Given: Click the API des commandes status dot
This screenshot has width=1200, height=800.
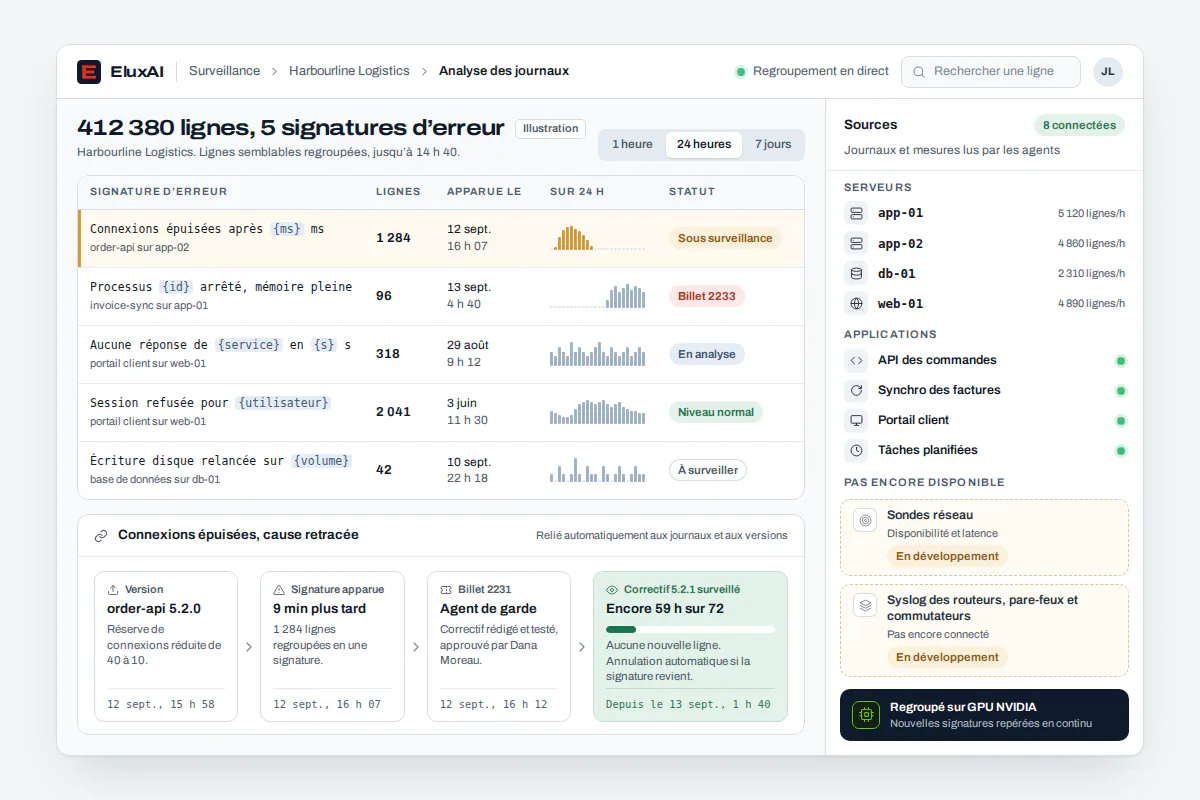Looking at the screenshot, I should (x=1121, y=360).
